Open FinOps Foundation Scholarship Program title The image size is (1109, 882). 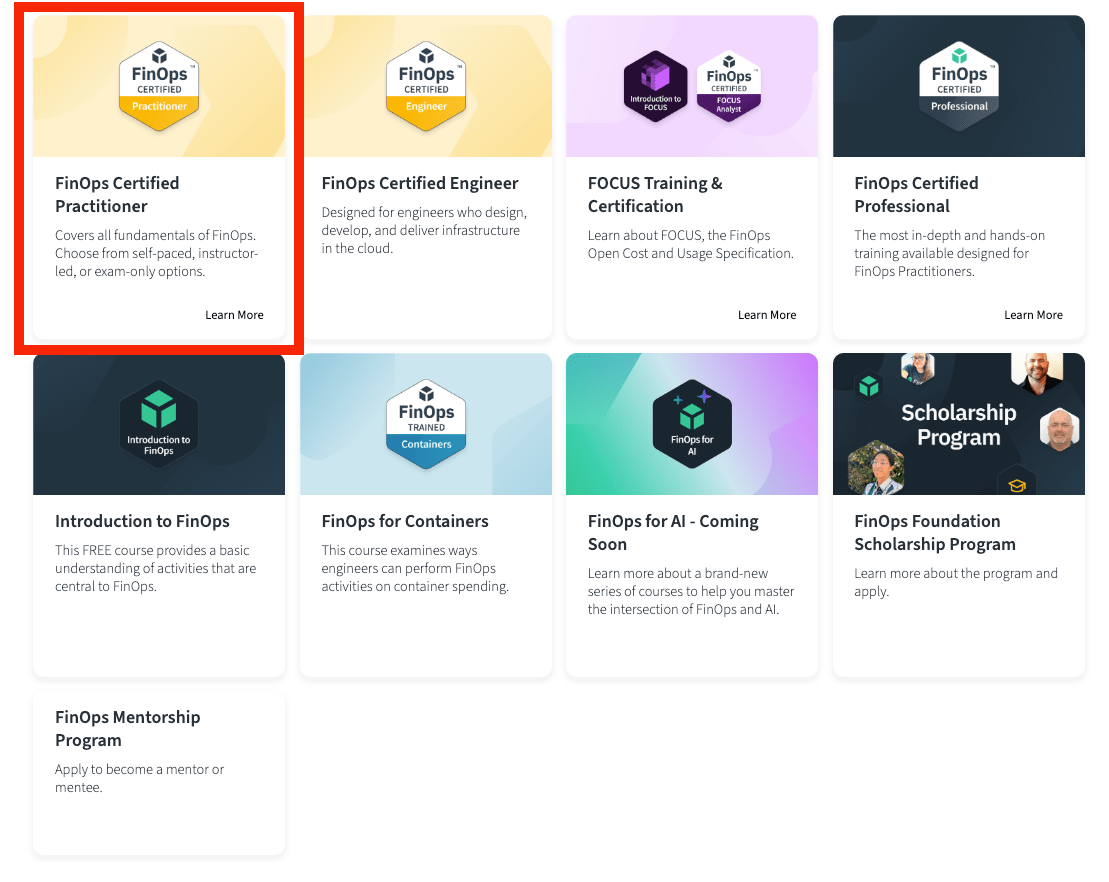(x=934, y=533)
